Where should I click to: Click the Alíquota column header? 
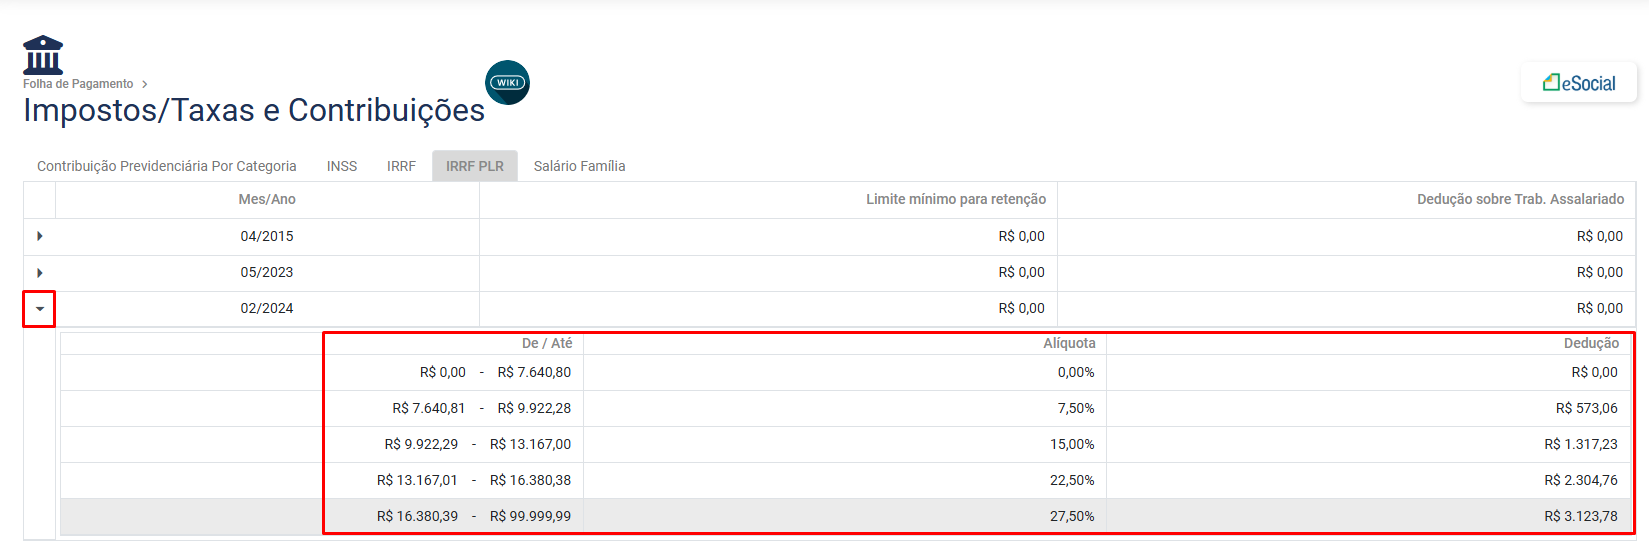pos(1069,344)
